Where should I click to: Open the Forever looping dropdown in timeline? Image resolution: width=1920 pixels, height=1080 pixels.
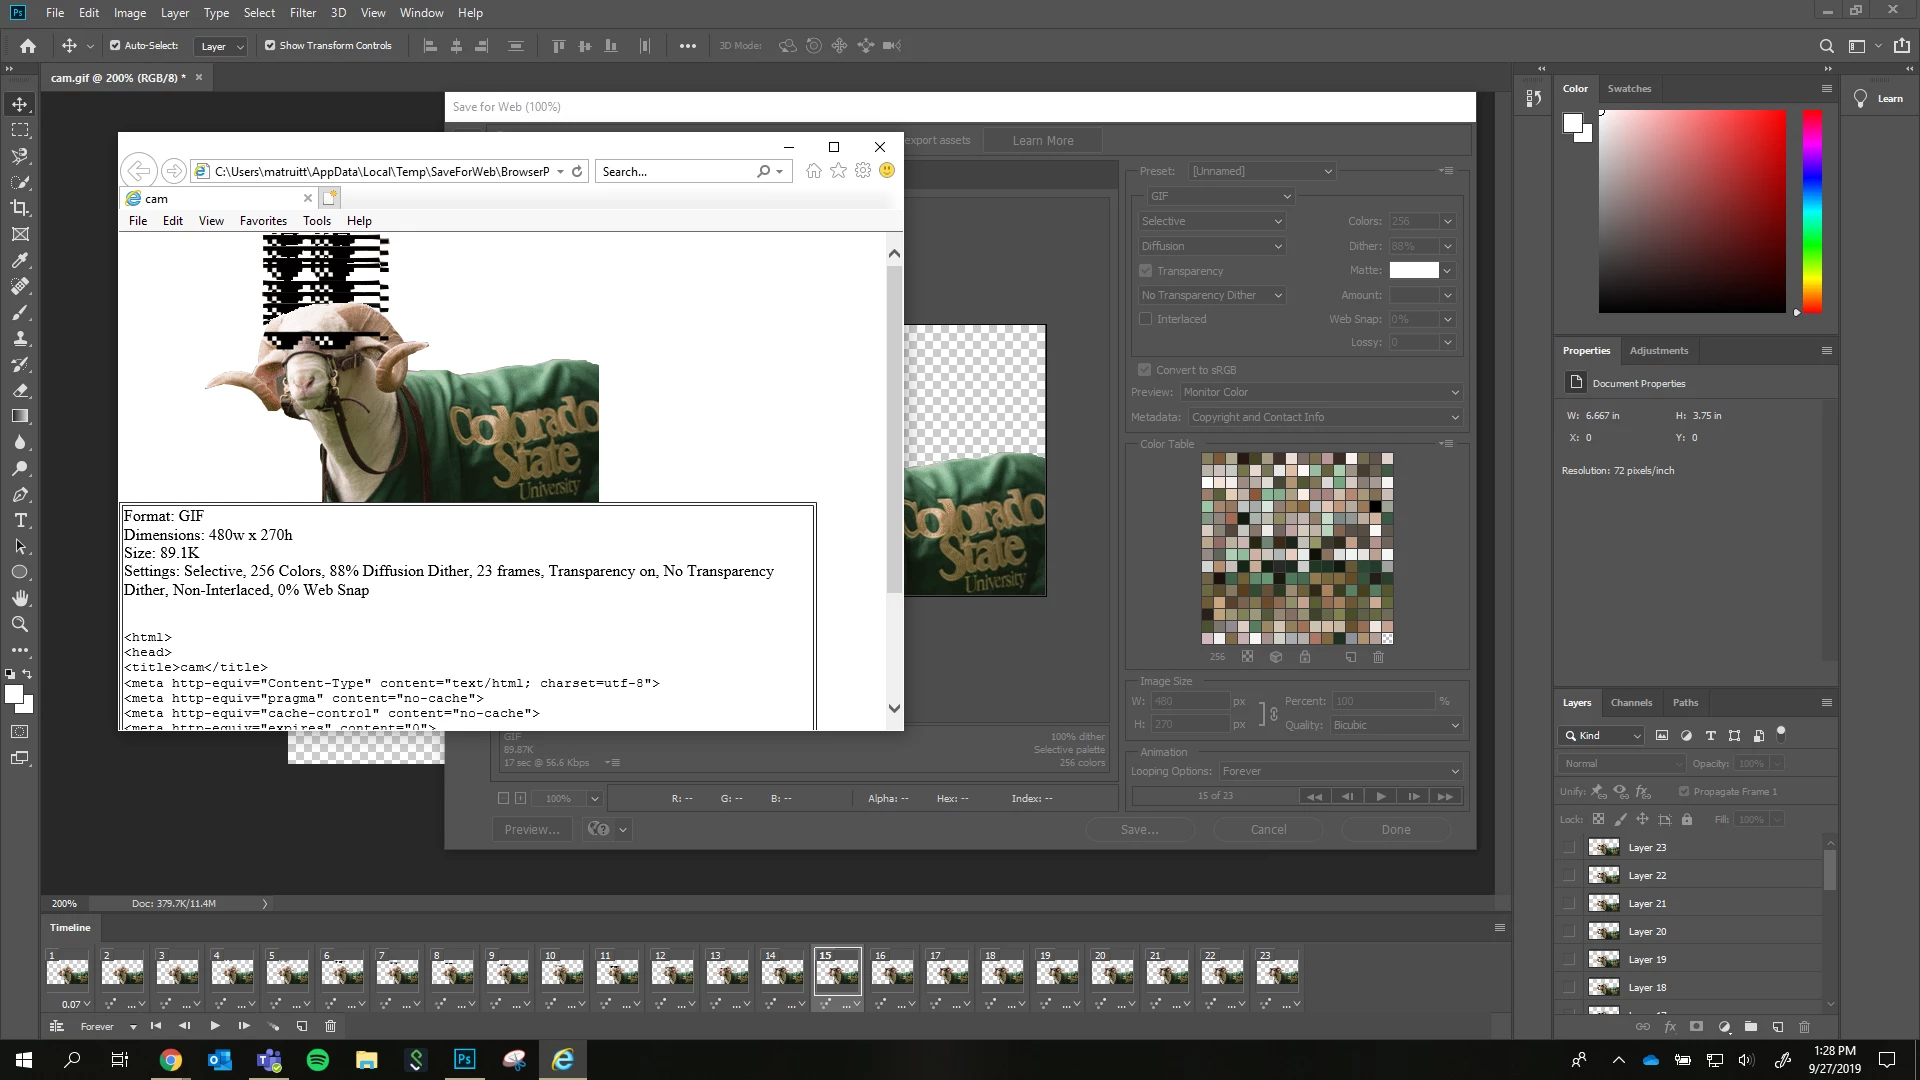(x=108, y=1027)
